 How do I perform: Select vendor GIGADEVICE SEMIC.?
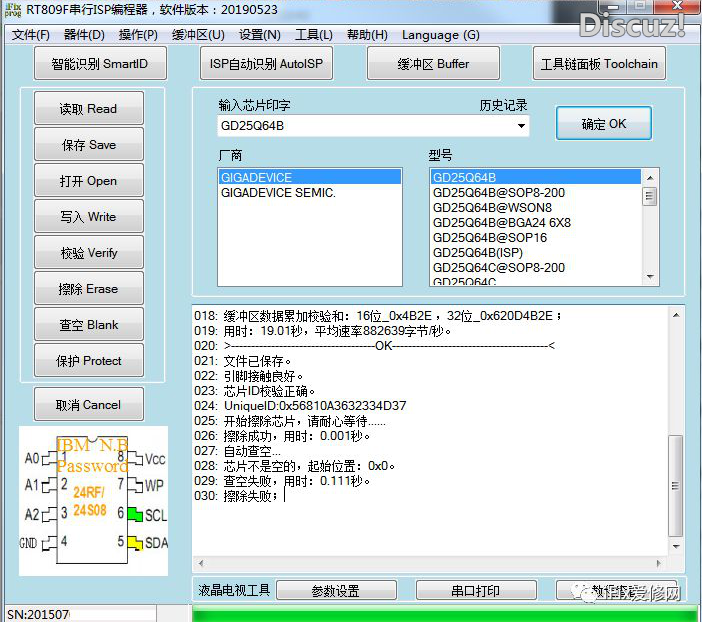click(309, 193)
